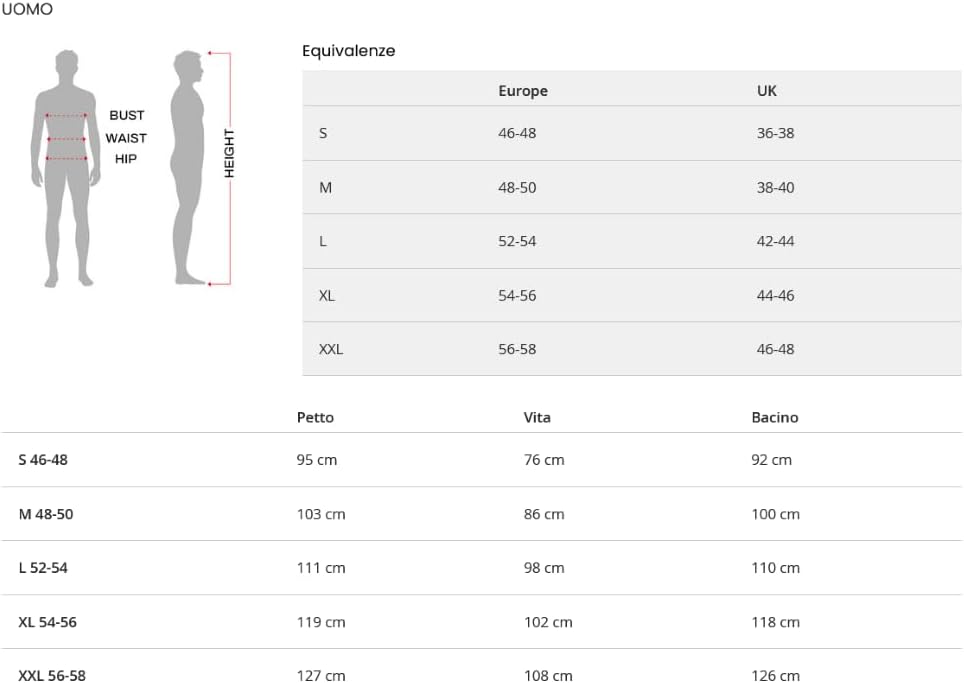The width and height of the screenshot is (964, 683).
Task: Click the 111 cm Petto value
Action: point(321,568)
